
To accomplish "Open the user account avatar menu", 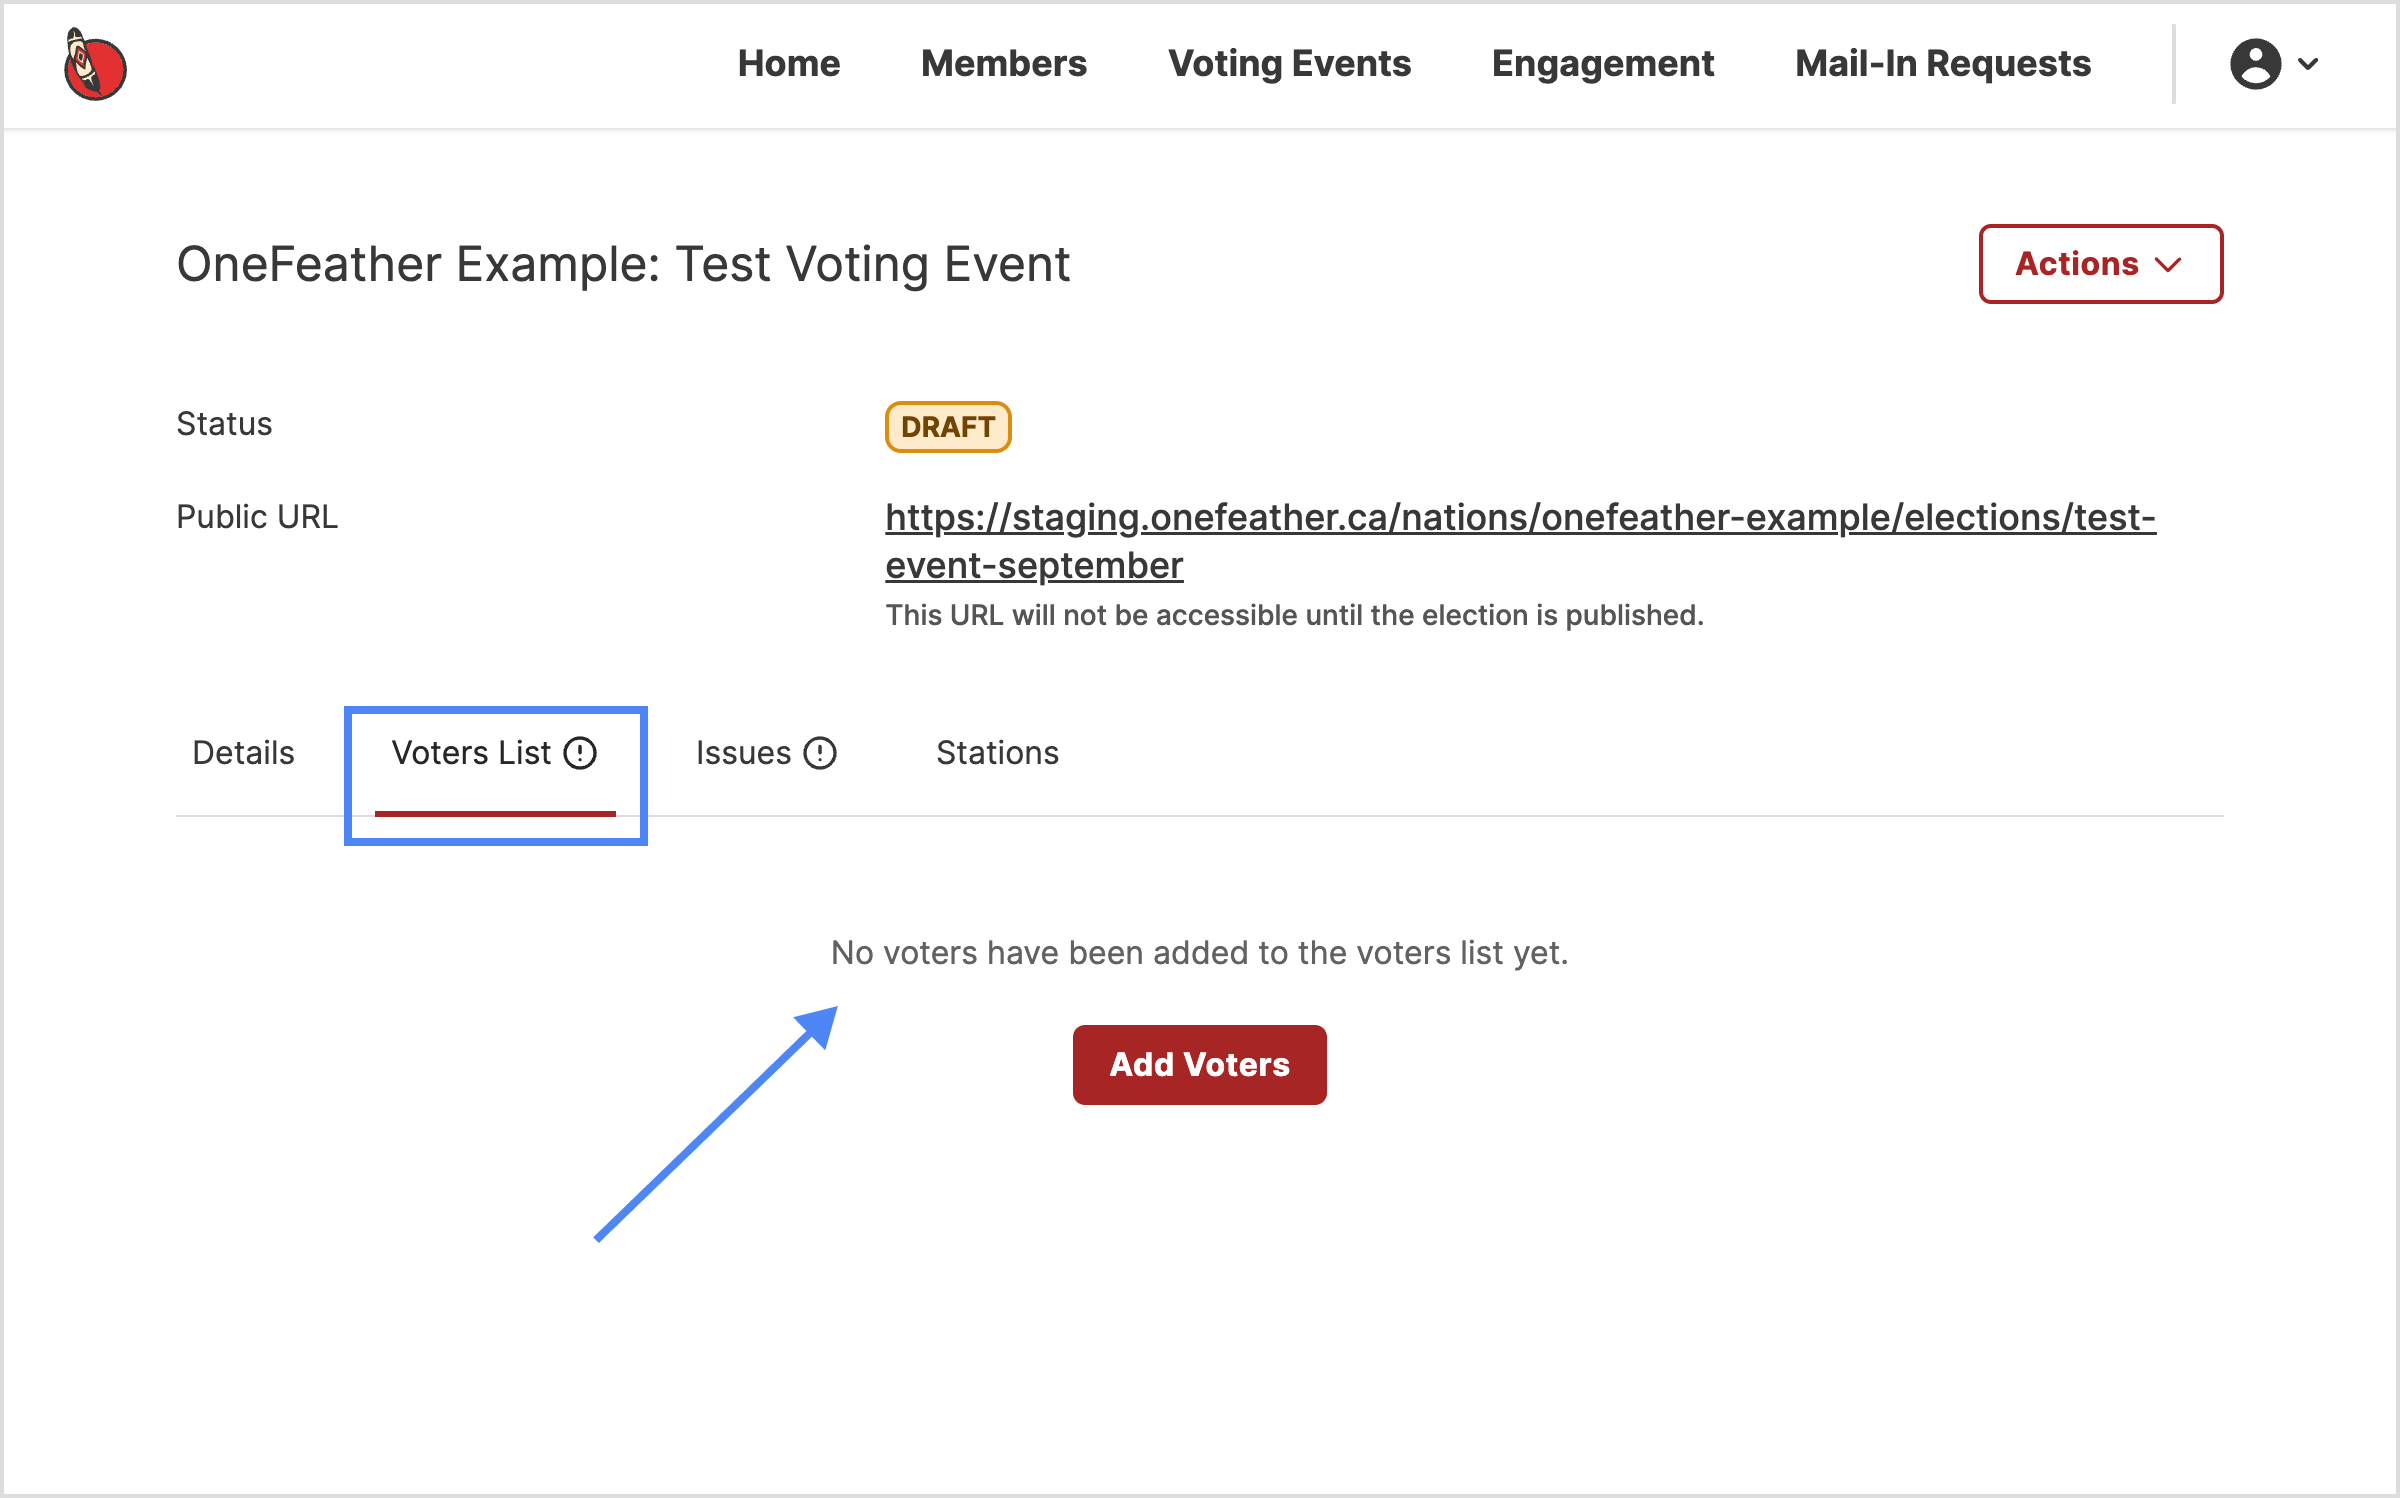I will coord(2255,64).
